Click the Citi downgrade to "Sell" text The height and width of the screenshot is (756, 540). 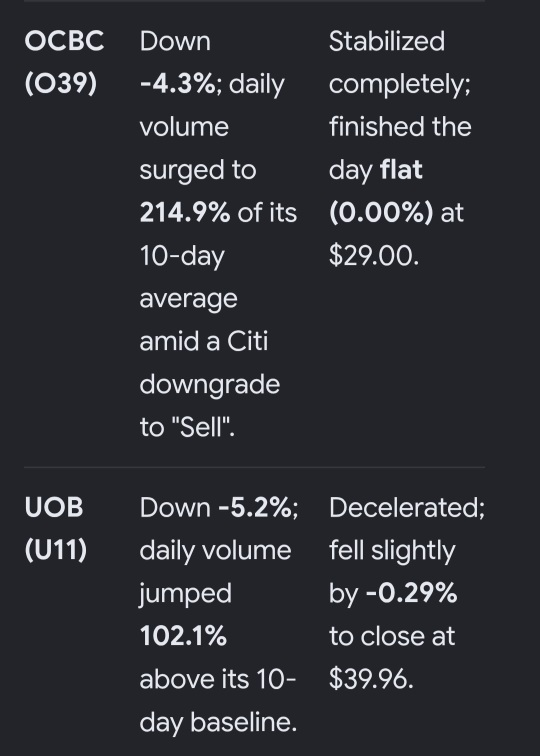tap(209, 384)
